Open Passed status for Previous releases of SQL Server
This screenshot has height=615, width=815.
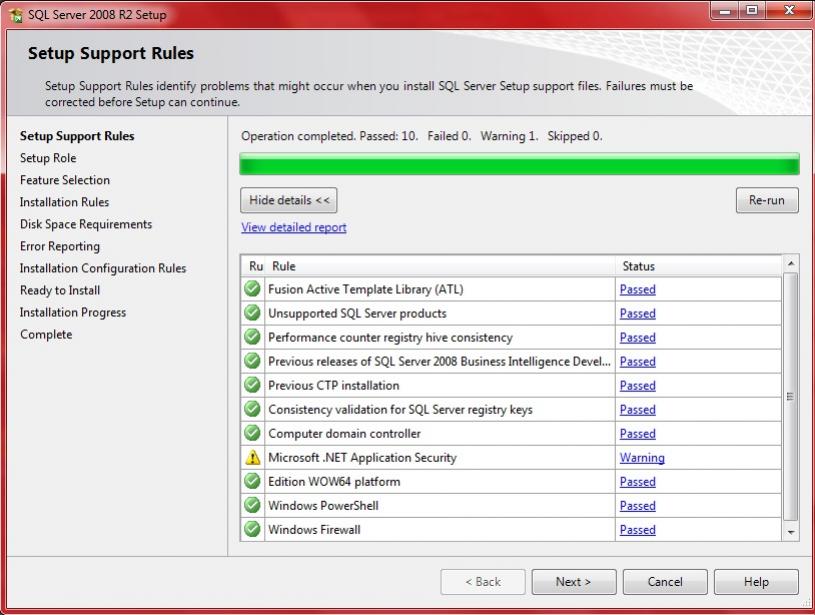[x=638, y=361]
